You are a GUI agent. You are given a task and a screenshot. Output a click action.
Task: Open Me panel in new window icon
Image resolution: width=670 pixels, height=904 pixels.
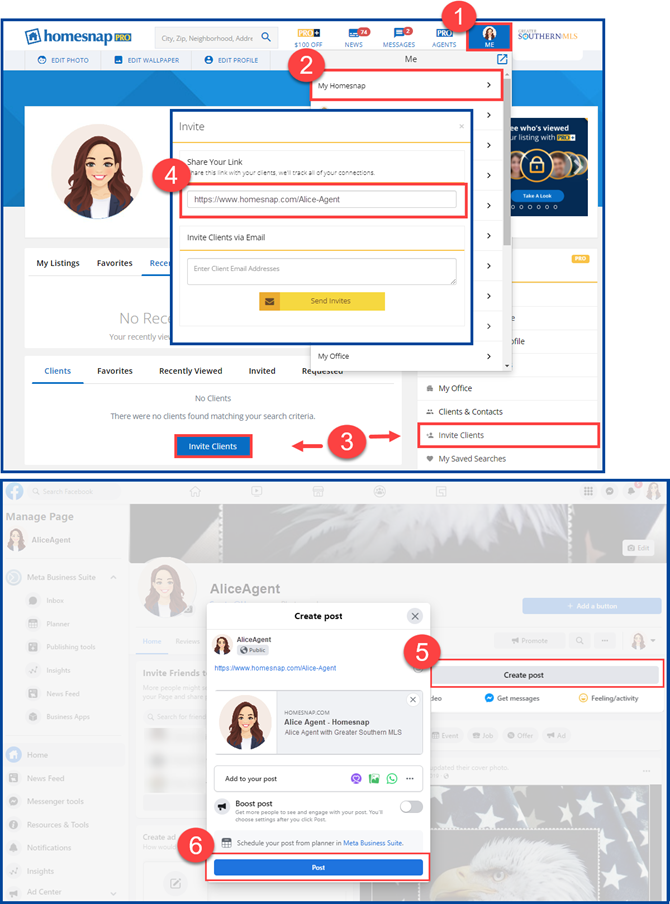point(502,59)
